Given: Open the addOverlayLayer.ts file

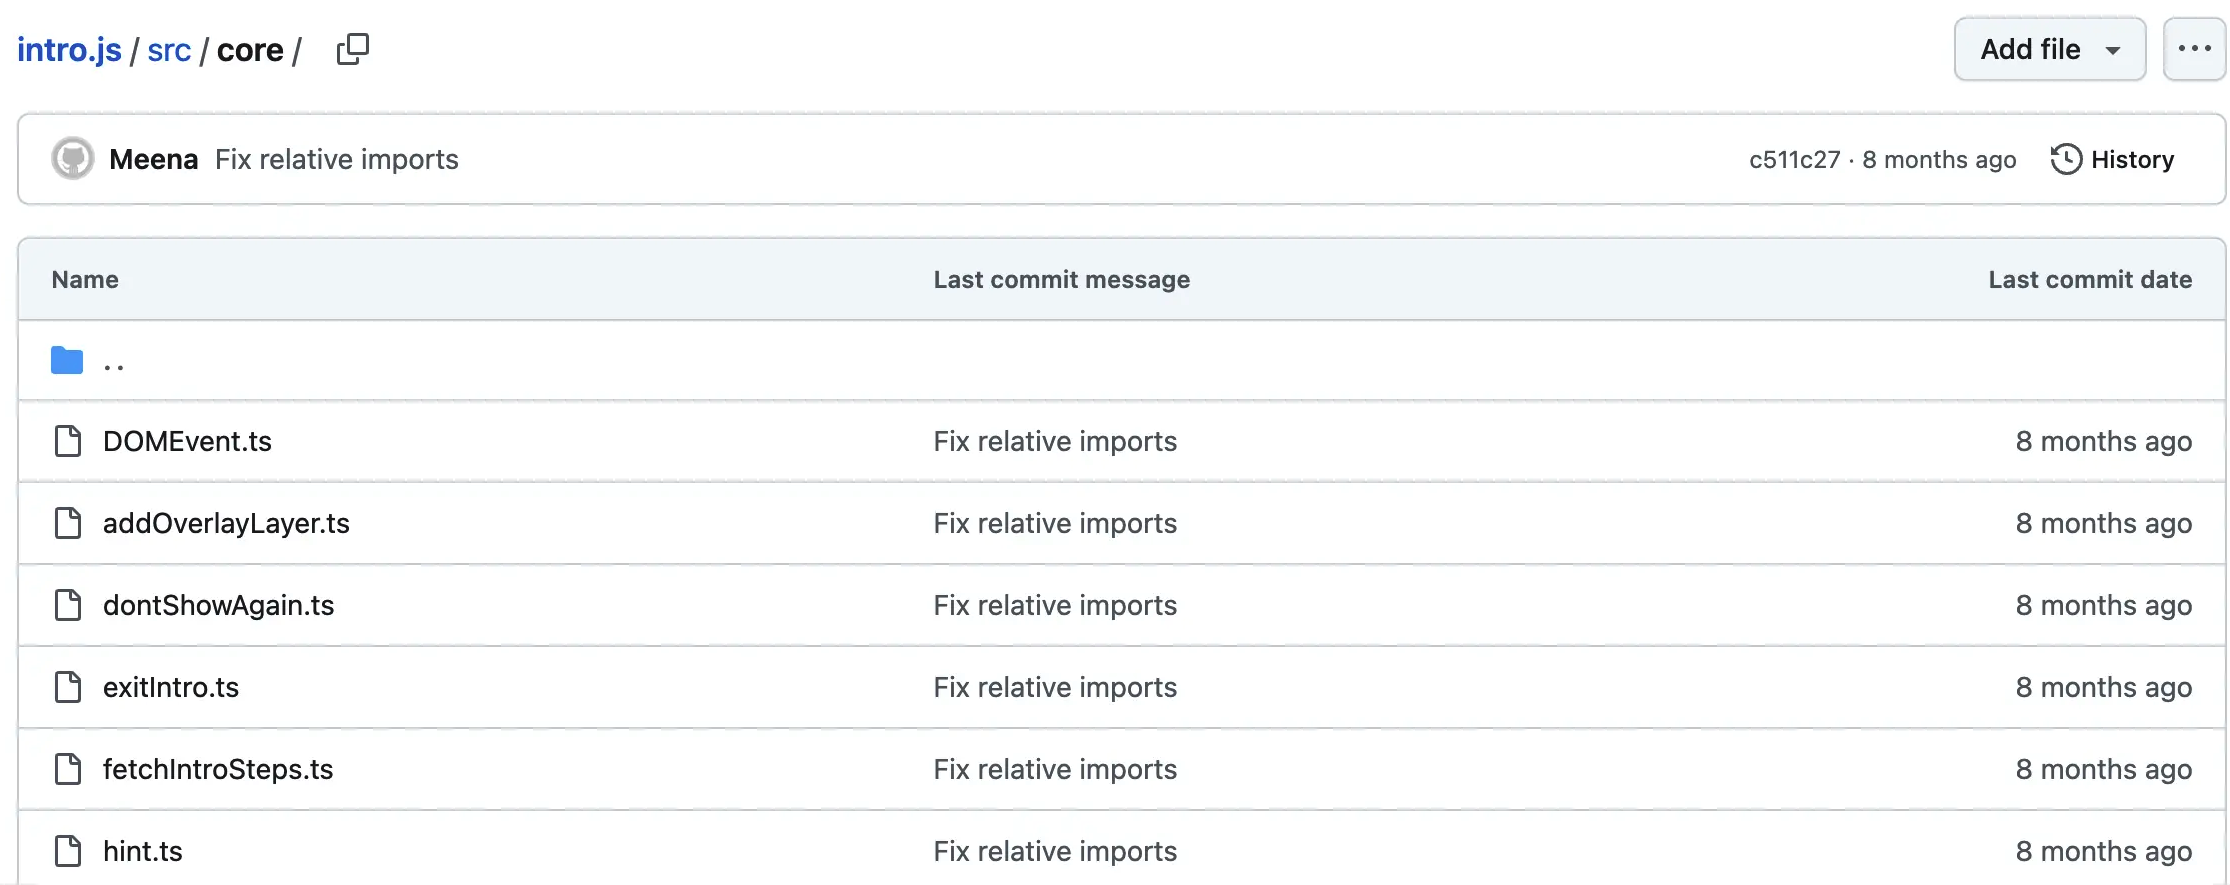Looking at the screenshot, I should [226, 523].
